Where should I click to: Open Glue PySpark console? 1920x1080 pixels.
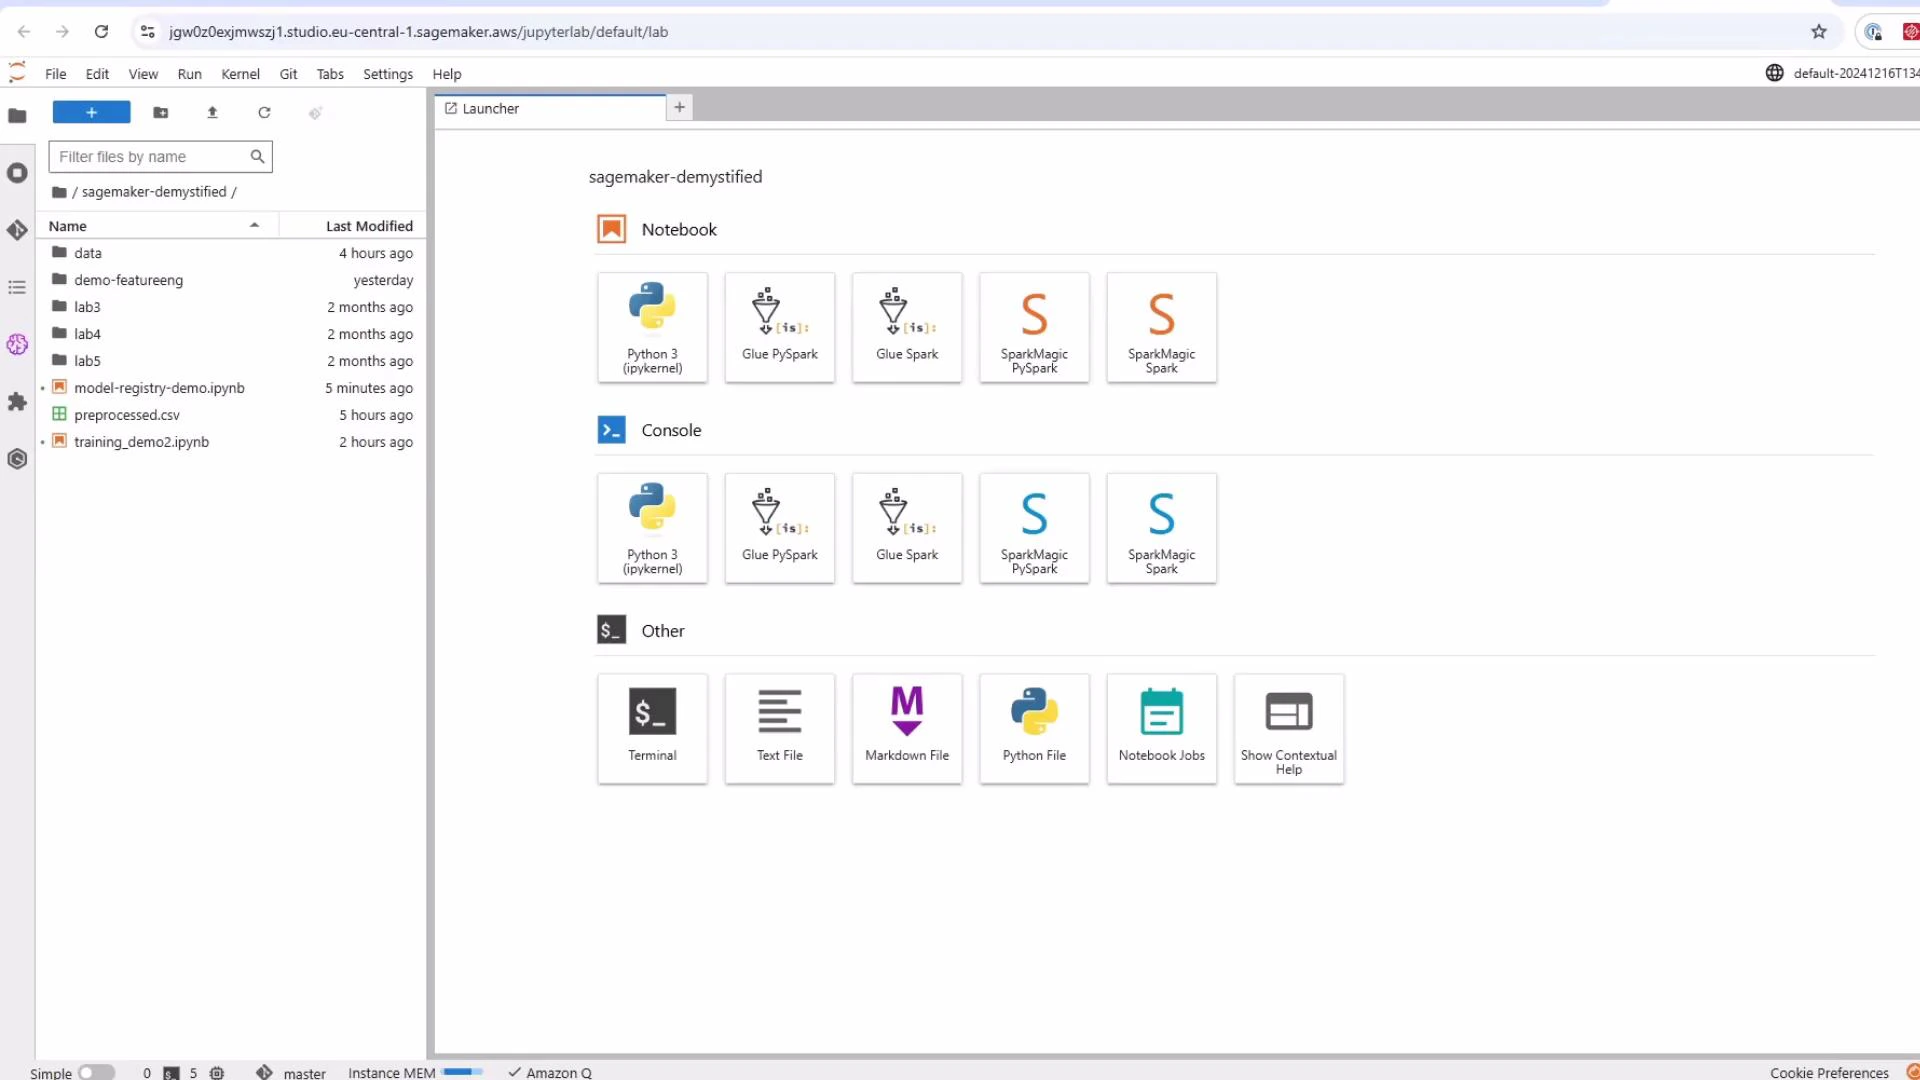coord(780,528)
